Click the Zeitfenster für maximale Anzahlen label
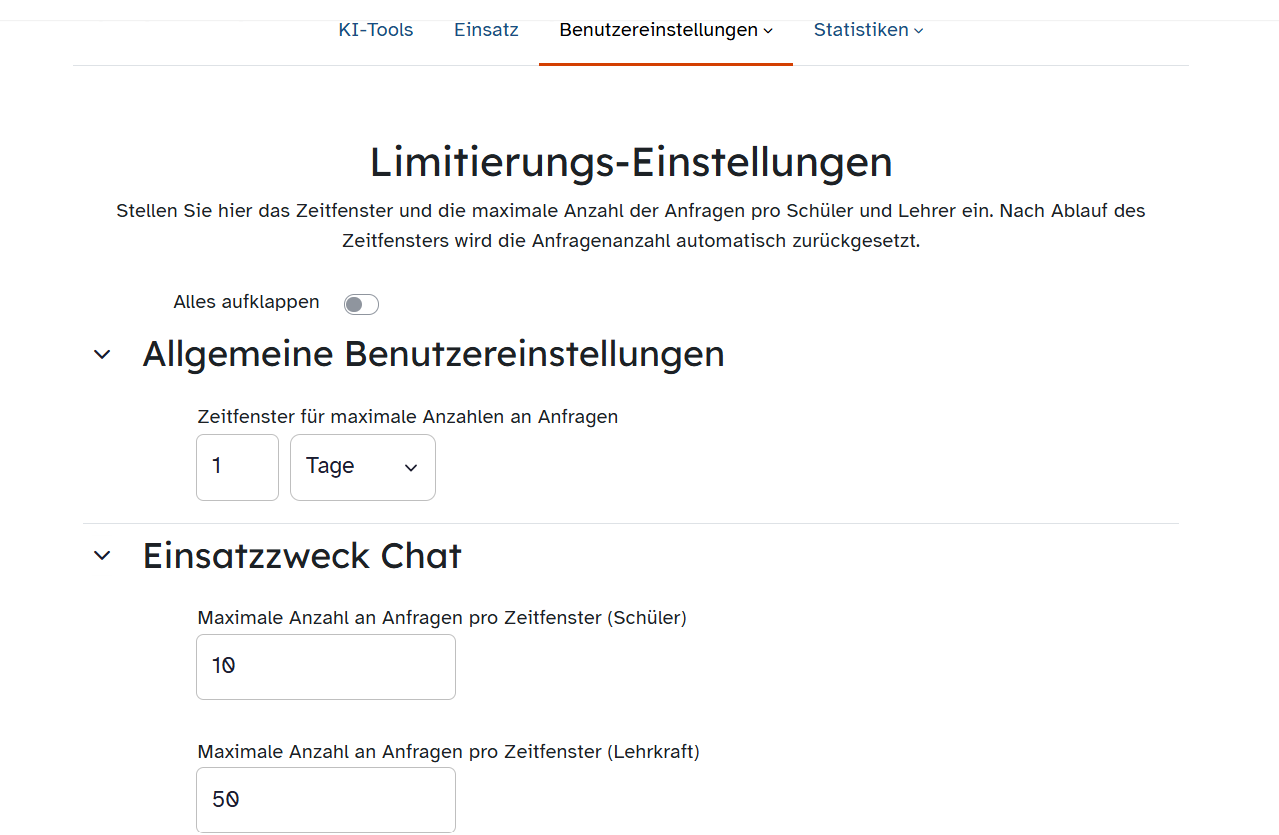The image size is (1279, 835). pos(407,417)
